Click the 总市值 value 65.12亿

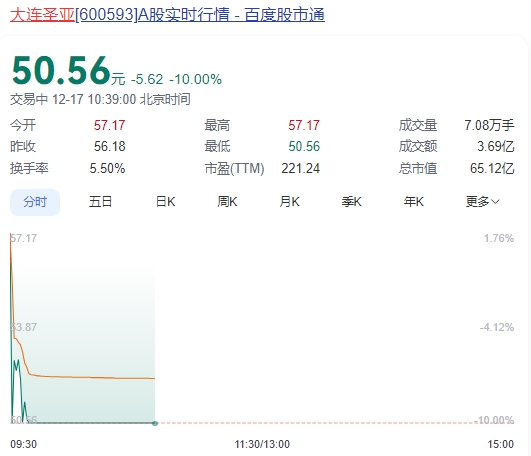(x=492, y=168)
